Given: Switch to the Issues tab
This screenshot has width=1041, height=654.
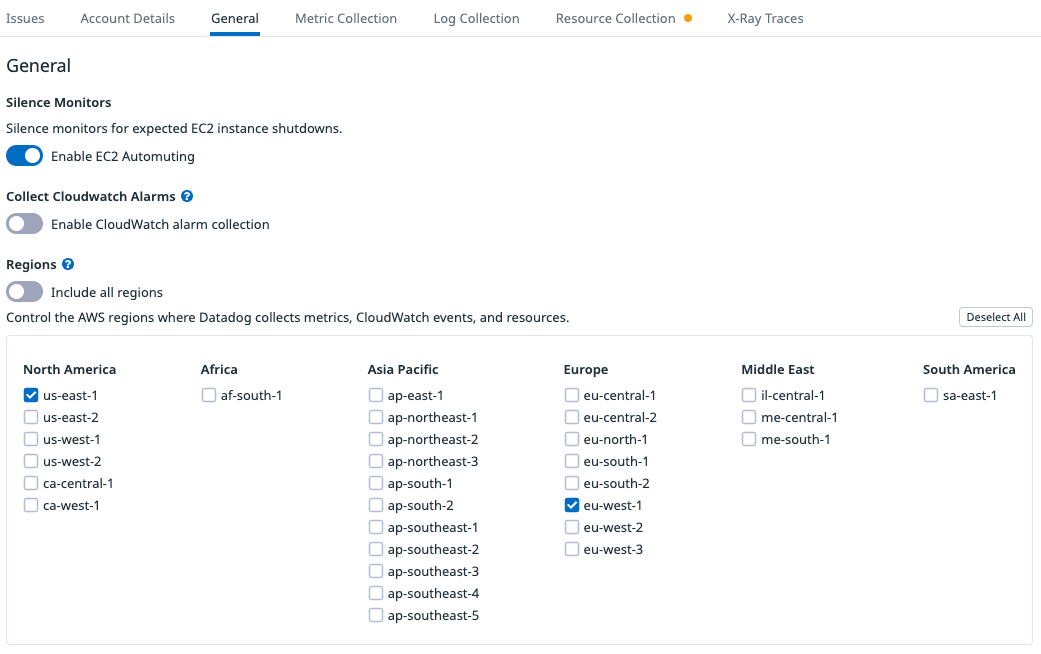Looking at the screenshot, I should pyautogui.click(x=25, y=18).
